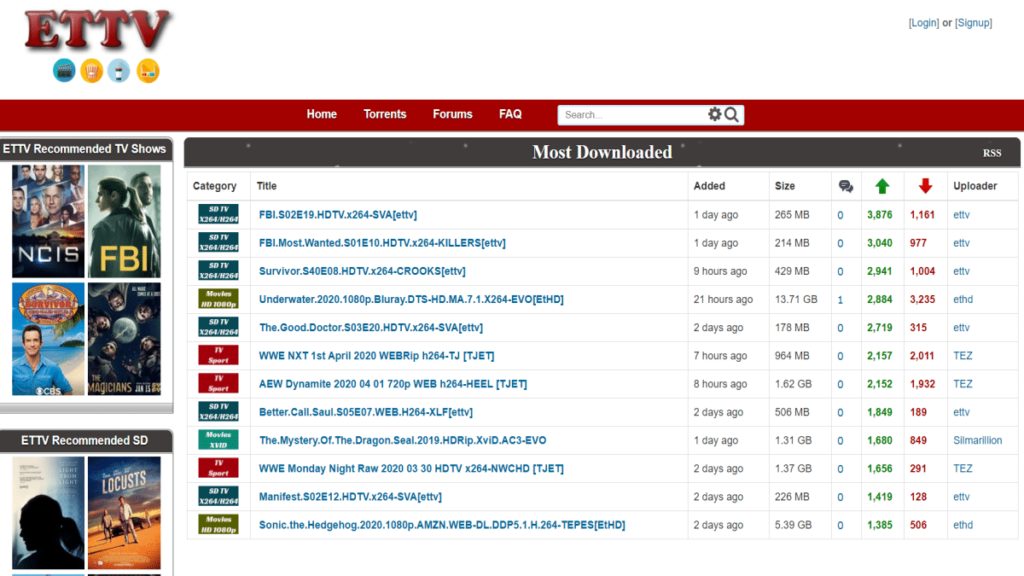Click the Login link

[923, 23]
